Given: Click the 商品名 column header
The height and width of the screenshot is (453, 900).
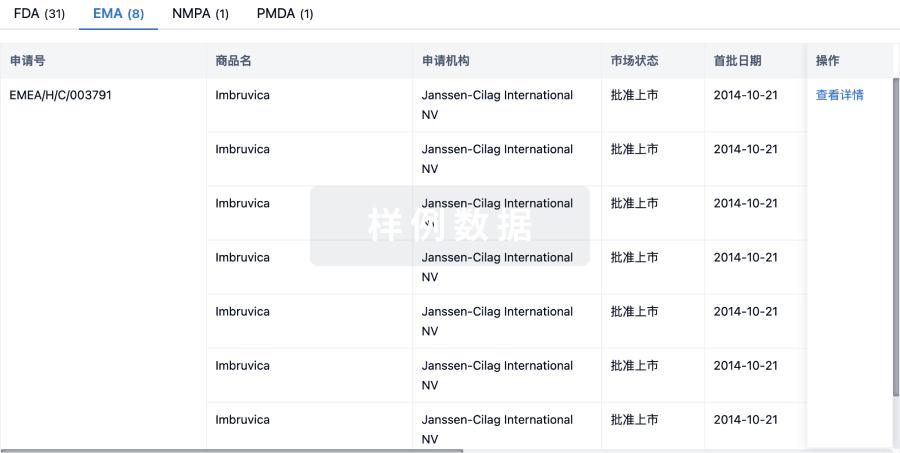Looking at the screenshot, I should point(233,61).
